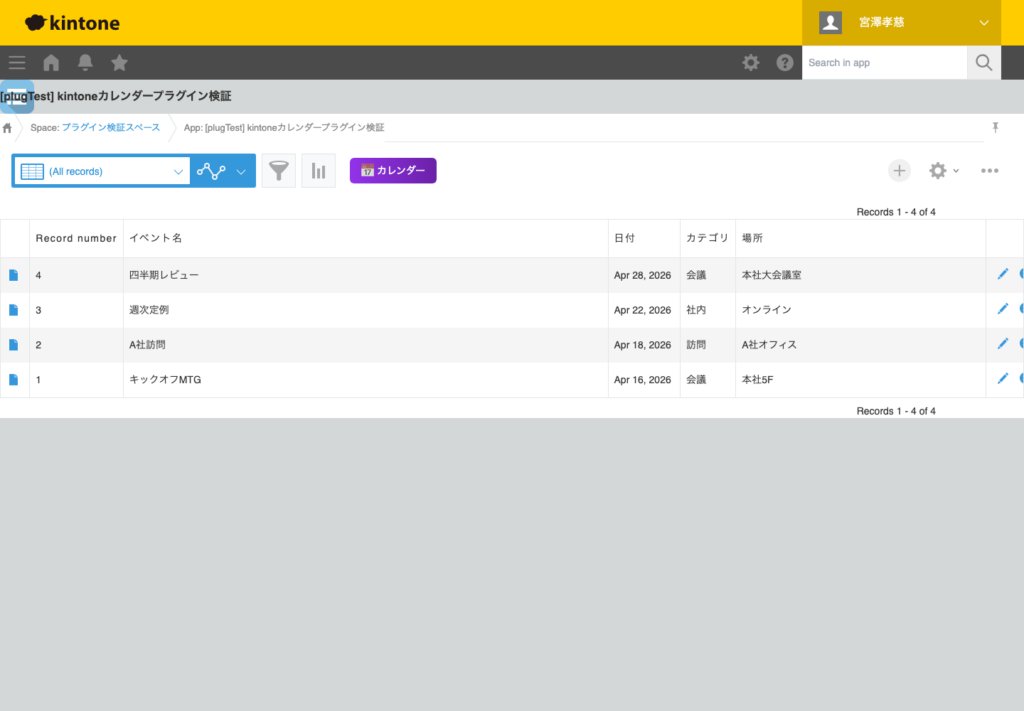Go to the kintone home portal icon
Image resolution: width=1024 pixels, height=711 pixels.
pos(51,63)
